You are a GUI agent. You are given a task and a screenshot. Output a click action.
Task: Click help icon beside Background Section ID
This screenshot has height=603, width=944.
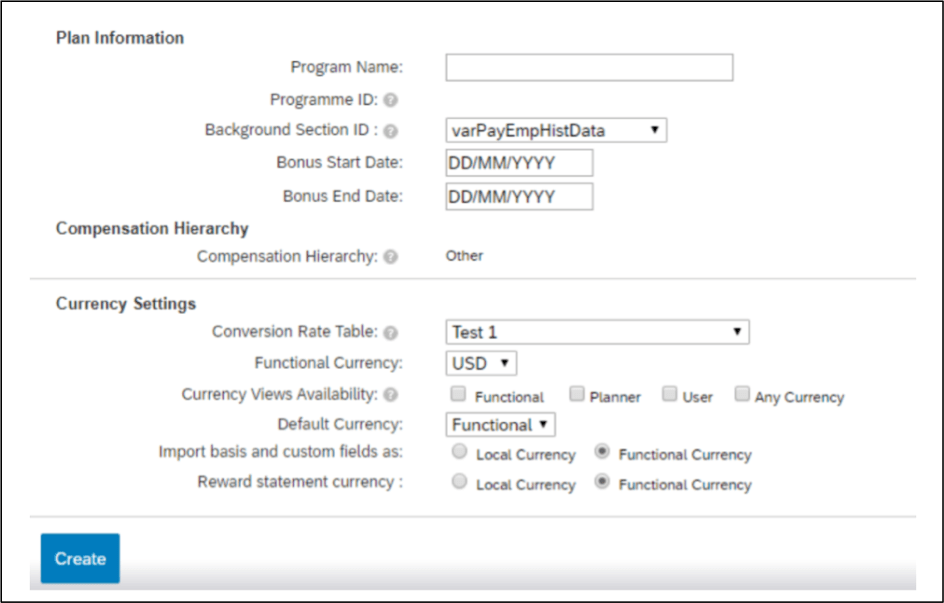click(391, 131)
